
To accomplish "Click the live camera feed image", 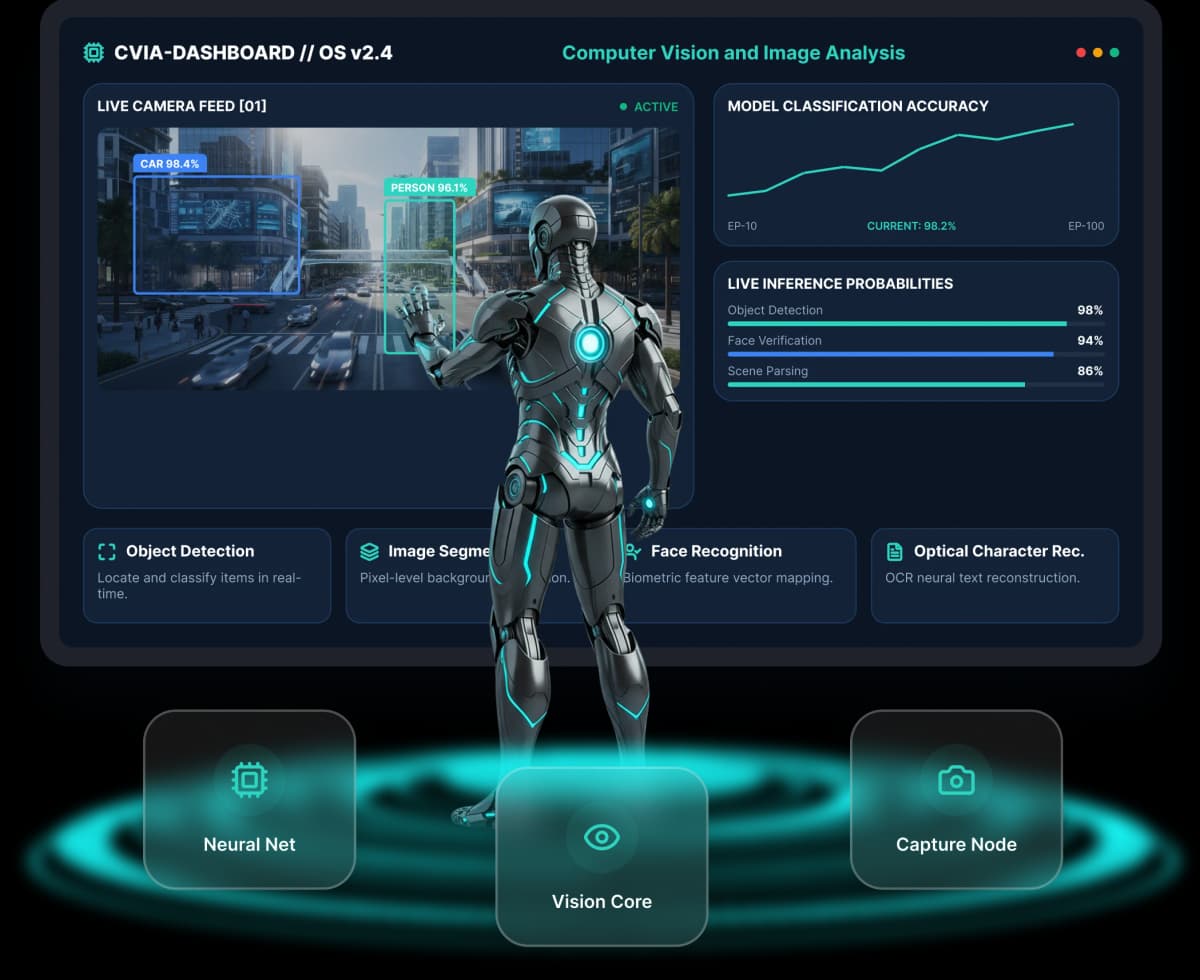I will click(388, 258).
